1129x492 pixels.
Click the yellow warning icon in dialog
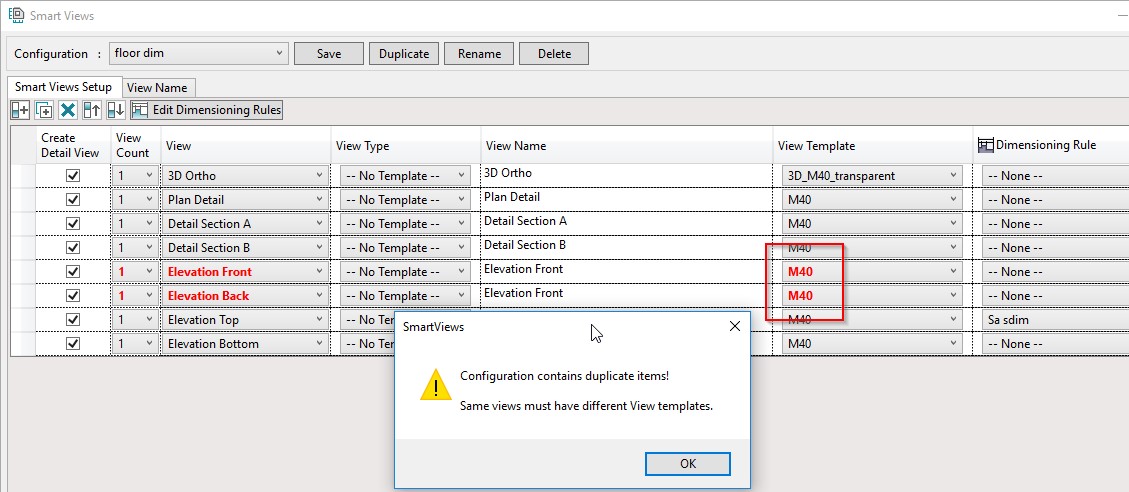(435, 385)
